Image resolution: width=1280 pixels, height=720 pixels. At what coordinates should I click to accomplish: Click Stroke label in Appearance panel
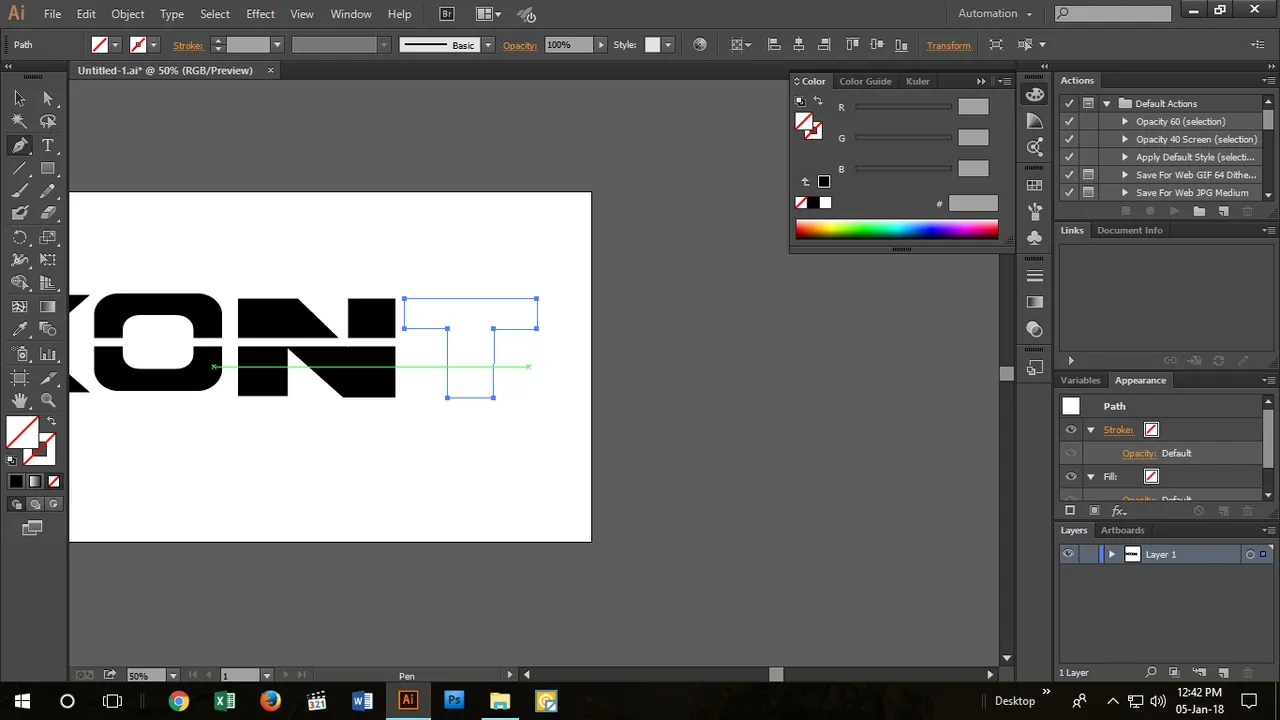point(1118,430)
